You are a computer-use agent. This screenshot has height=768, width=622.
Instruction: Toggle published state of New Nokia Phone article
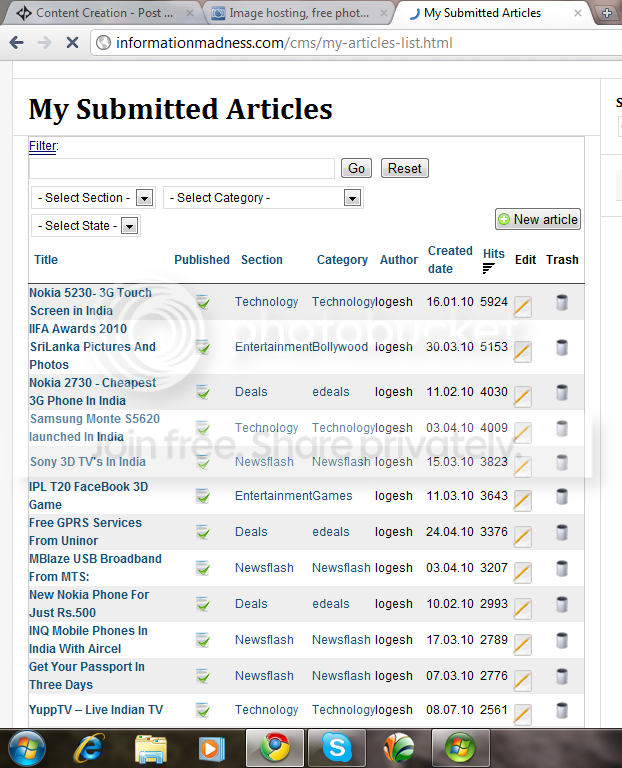(203, 604)
